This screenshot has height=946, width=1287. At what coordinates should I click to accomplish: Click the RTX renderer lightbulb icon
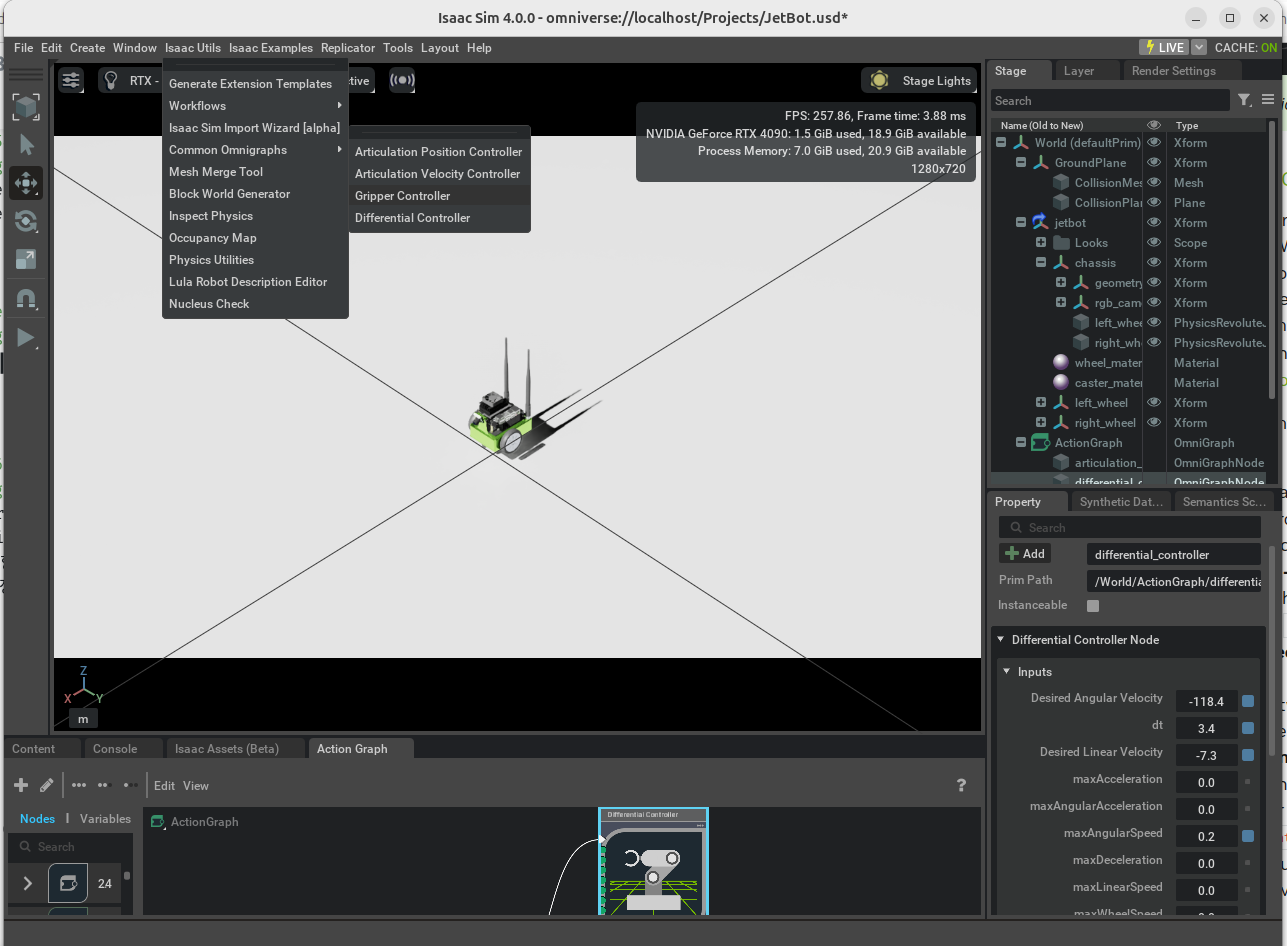click(111, 80)
